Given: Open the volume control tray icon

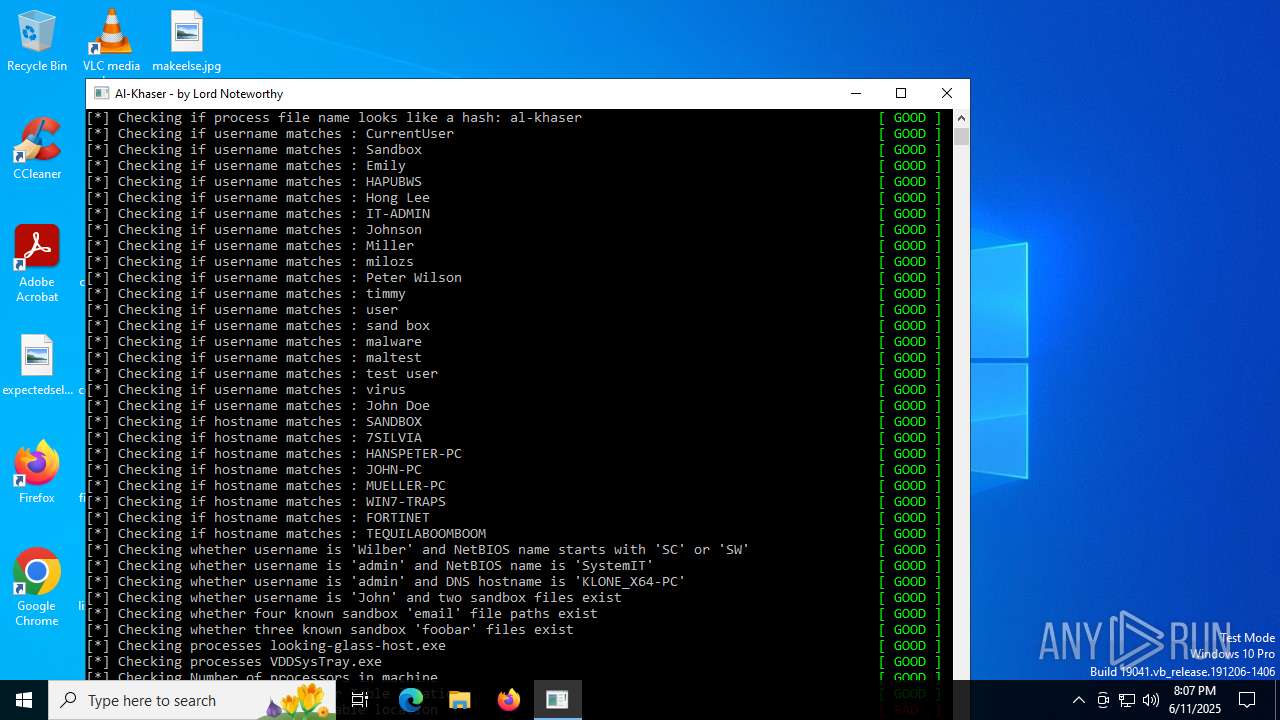Looking at the screenshot, I should click(x=1151, y=700).
